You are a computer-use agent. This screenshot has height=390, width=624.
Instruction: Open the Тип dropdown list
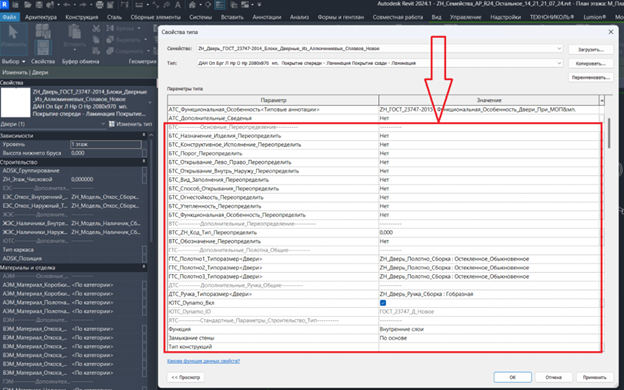click(x=559, y=63)
